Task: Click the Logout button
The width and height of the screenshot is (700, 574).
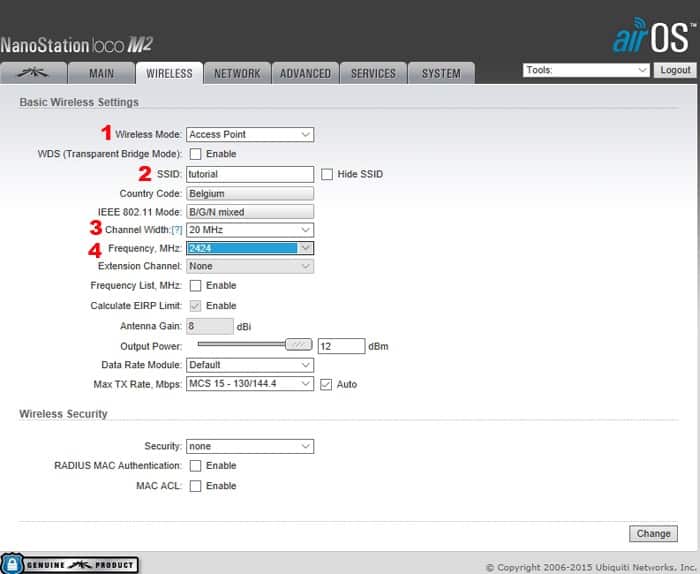Action: 675,70
